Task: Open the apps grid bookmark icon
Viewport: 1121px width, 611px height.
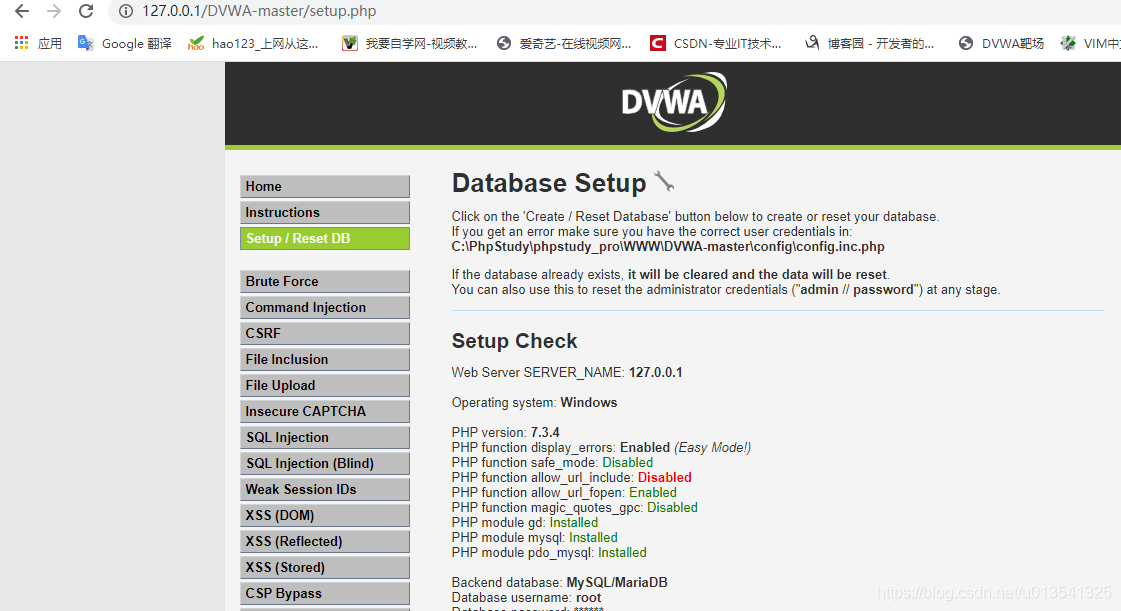Action: point(21,43)
